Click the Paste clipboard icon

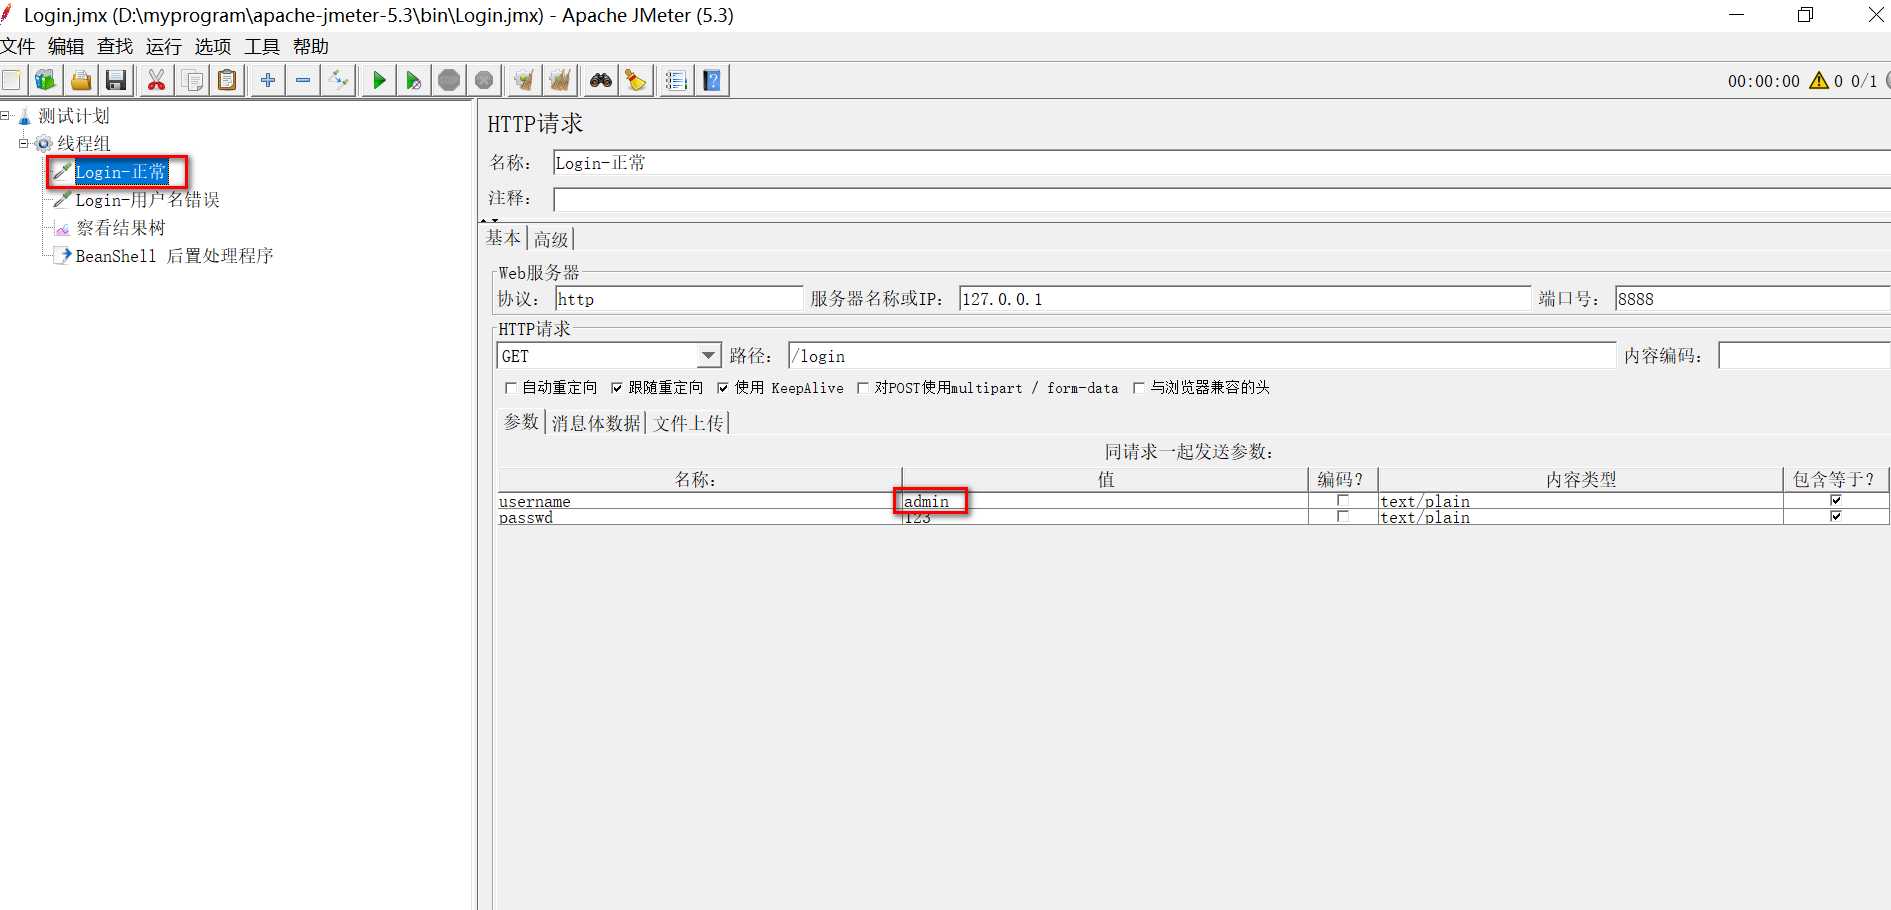point(227,80)
